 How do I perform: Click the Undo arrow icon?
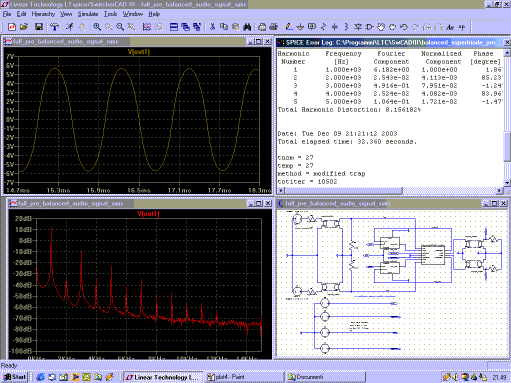coord(404,27)
